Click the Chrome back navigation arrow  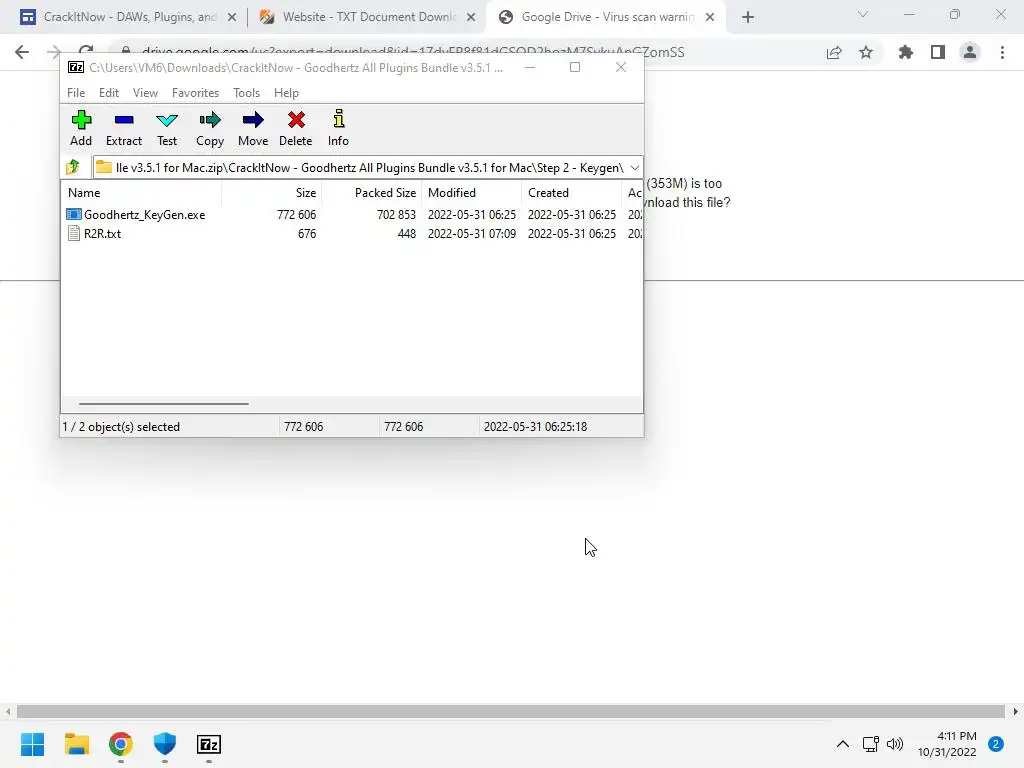[22, 52]
